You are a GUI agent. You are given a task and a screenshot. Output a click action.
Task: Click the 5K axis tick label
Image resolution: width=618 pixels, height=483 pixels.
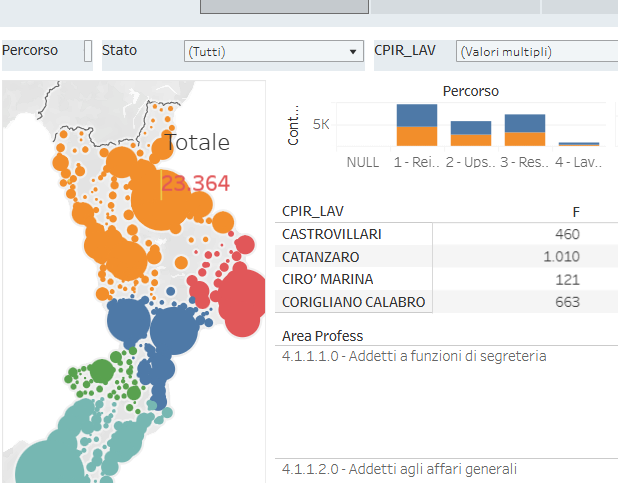point(321,124)
